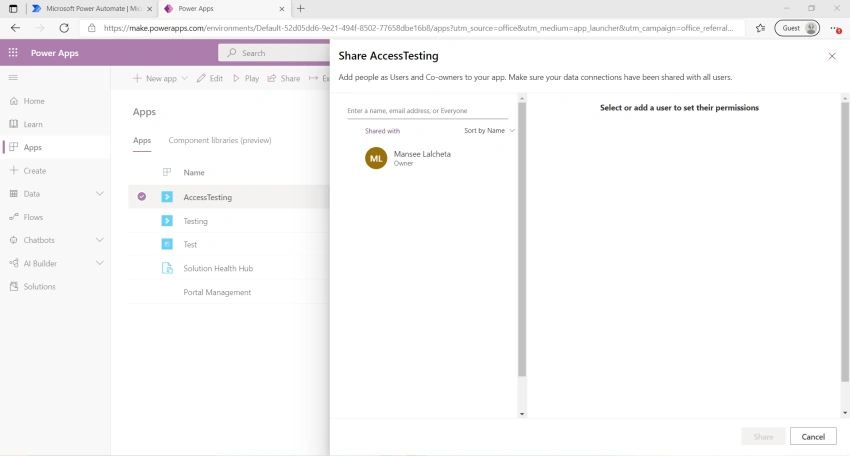Focus the Power Apps Search box
This screenshot has height=456, width=850.
(274, 53)
